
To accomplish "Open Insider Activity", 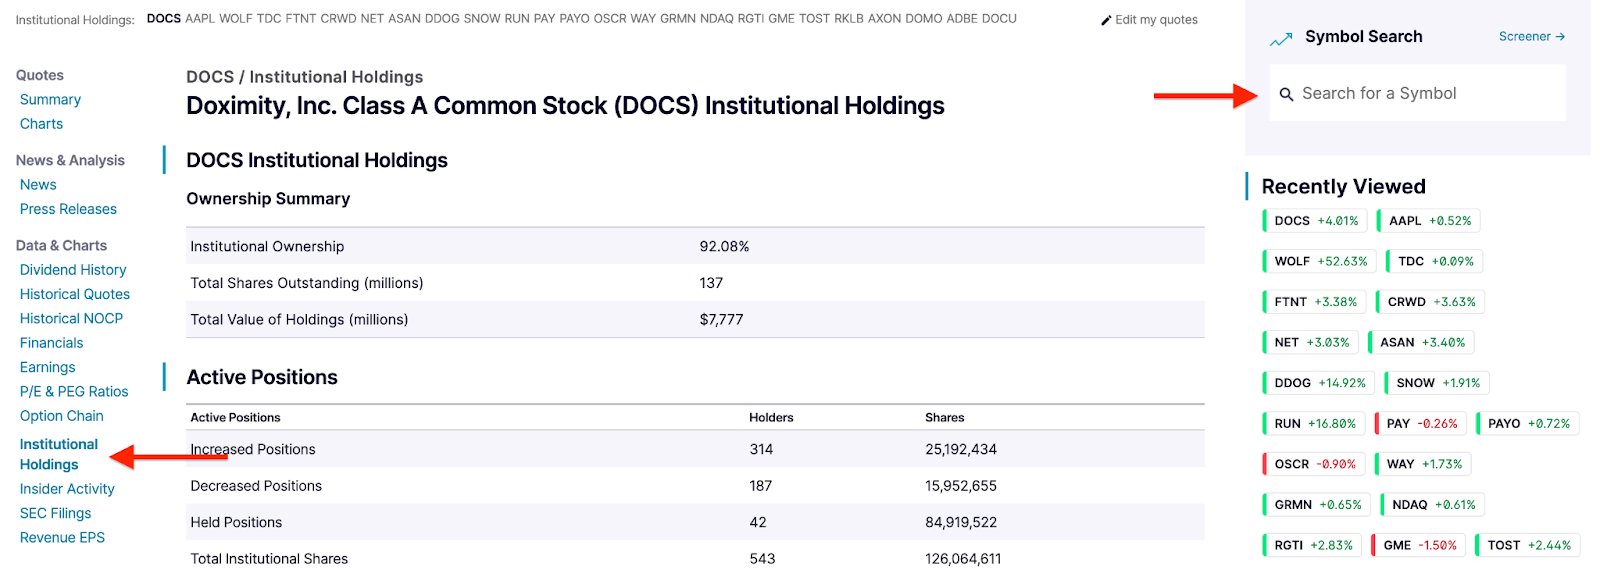I will (x=67, y=489).
